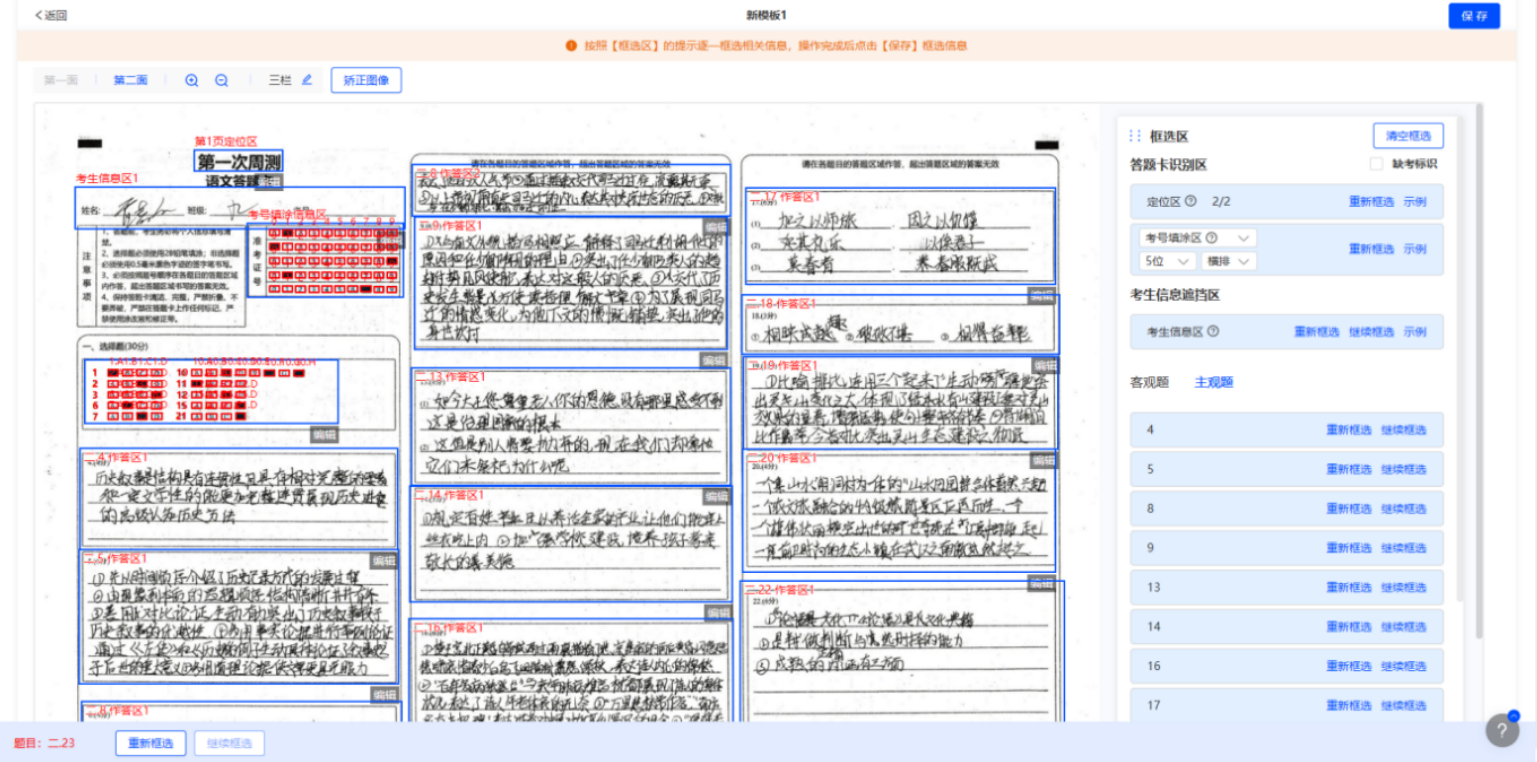Image resolution: width=1537 pixels, height=762 pixels.
Task: Click the pencil edit icon beside 三栏
Action: [307, 80]
